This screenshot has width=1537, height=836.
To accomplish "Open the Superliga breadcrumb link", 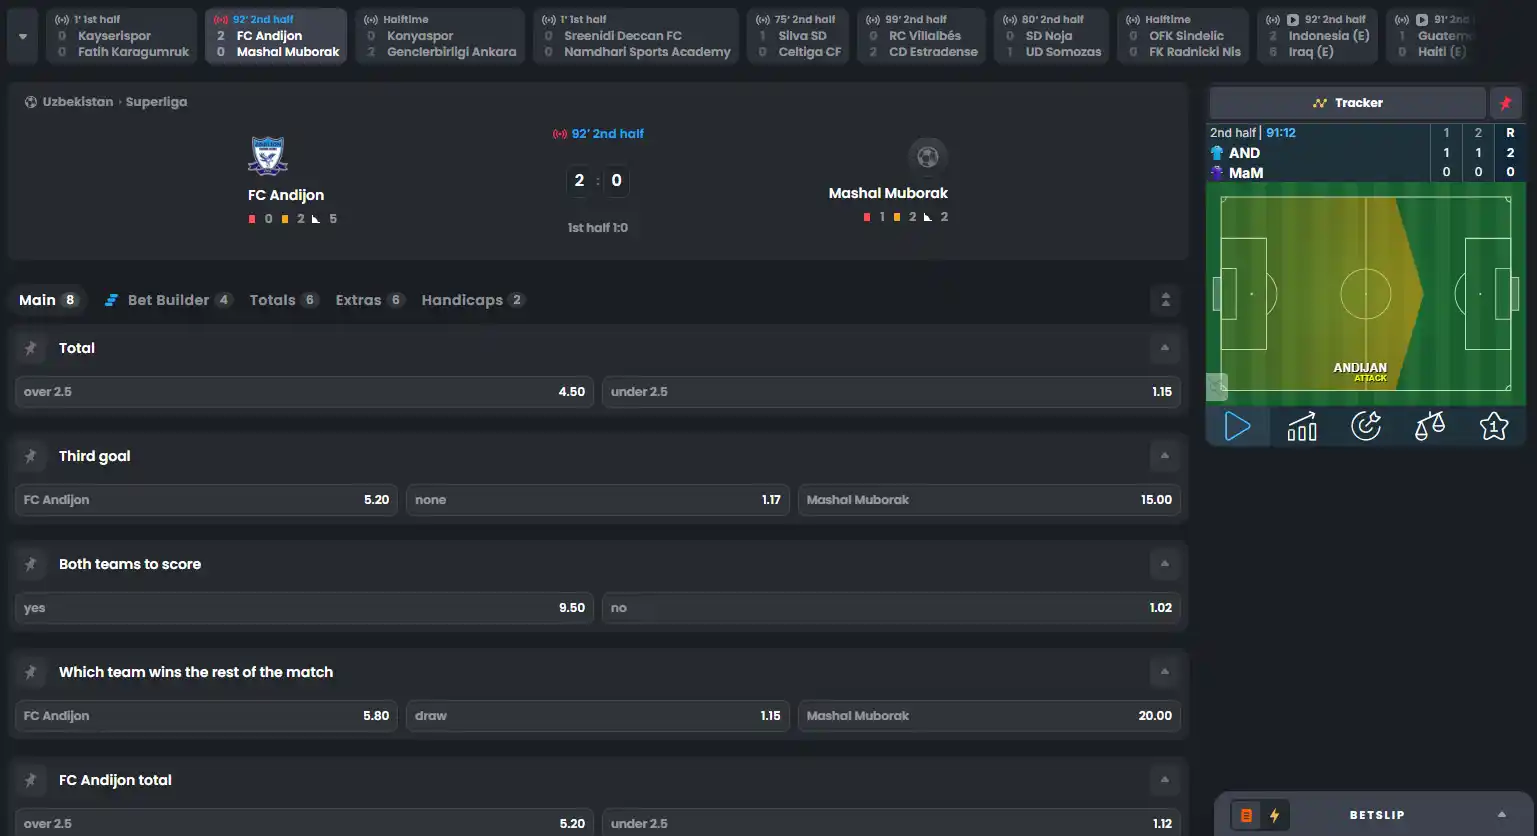I will (x=156, y=102).
